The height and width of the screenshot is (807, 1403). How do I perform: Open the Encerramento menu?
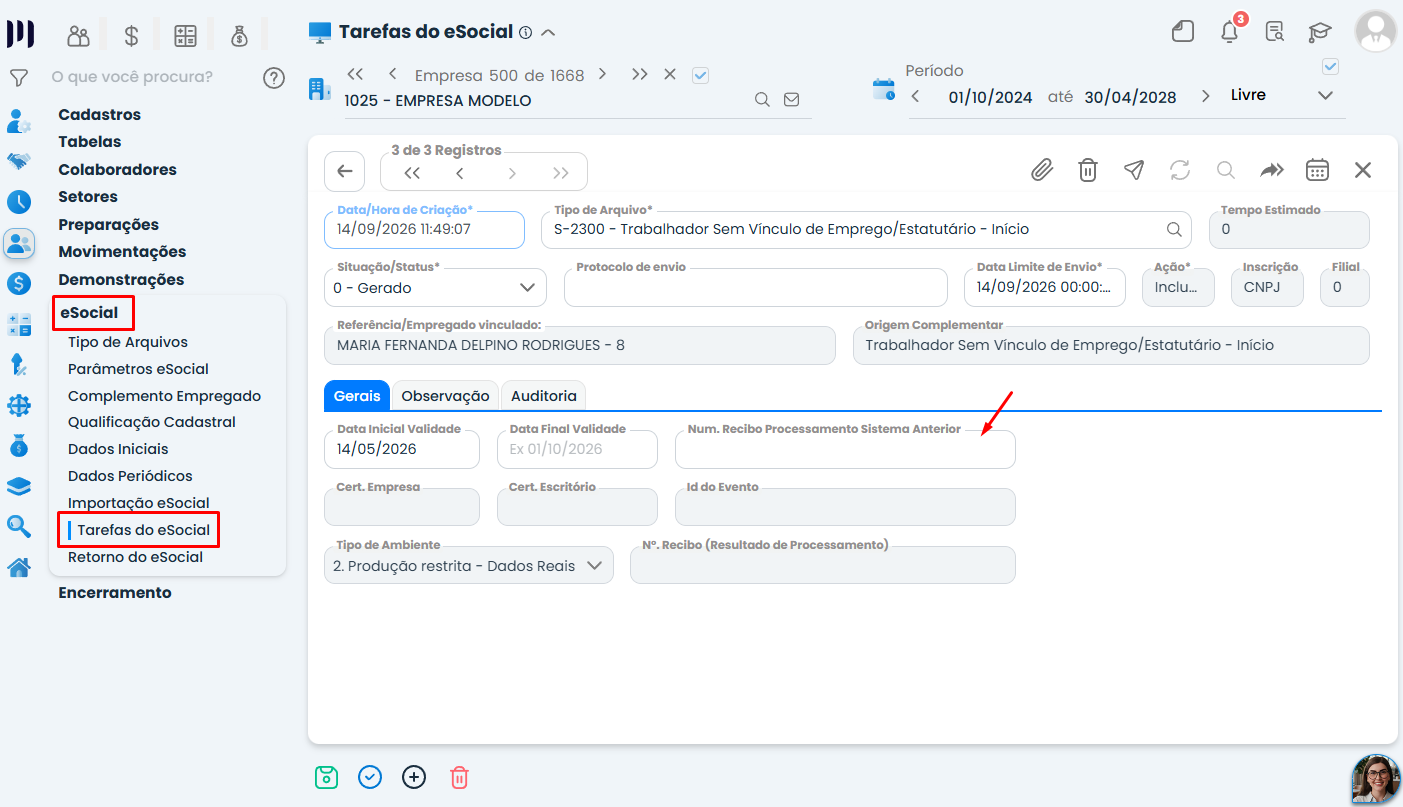pos(115,593)
